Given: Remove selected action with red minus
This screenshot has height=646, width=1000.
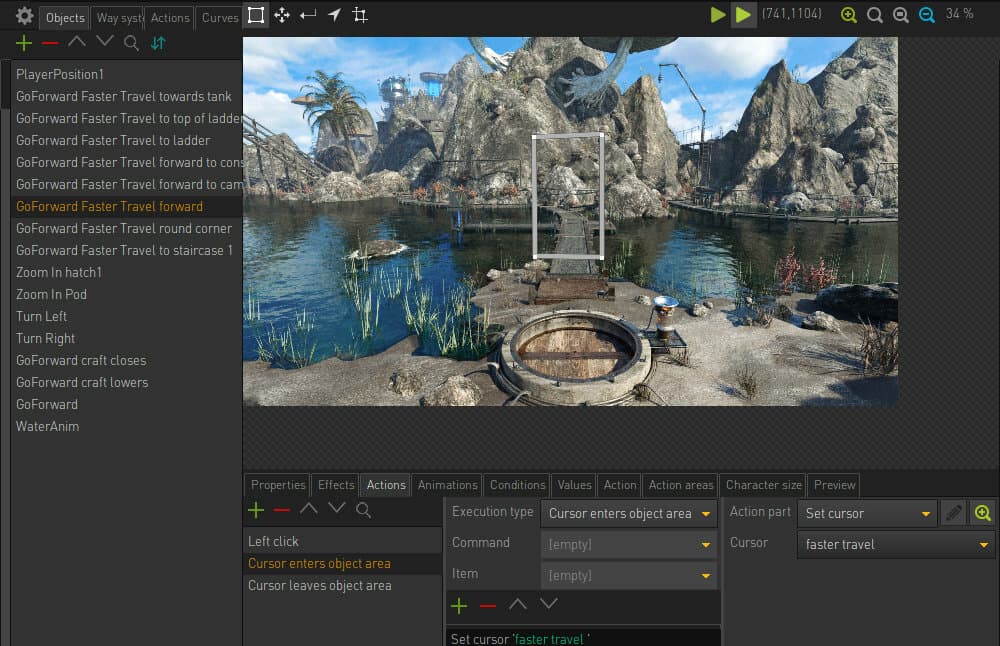Looking at the screenshot, I should point(282,510).
